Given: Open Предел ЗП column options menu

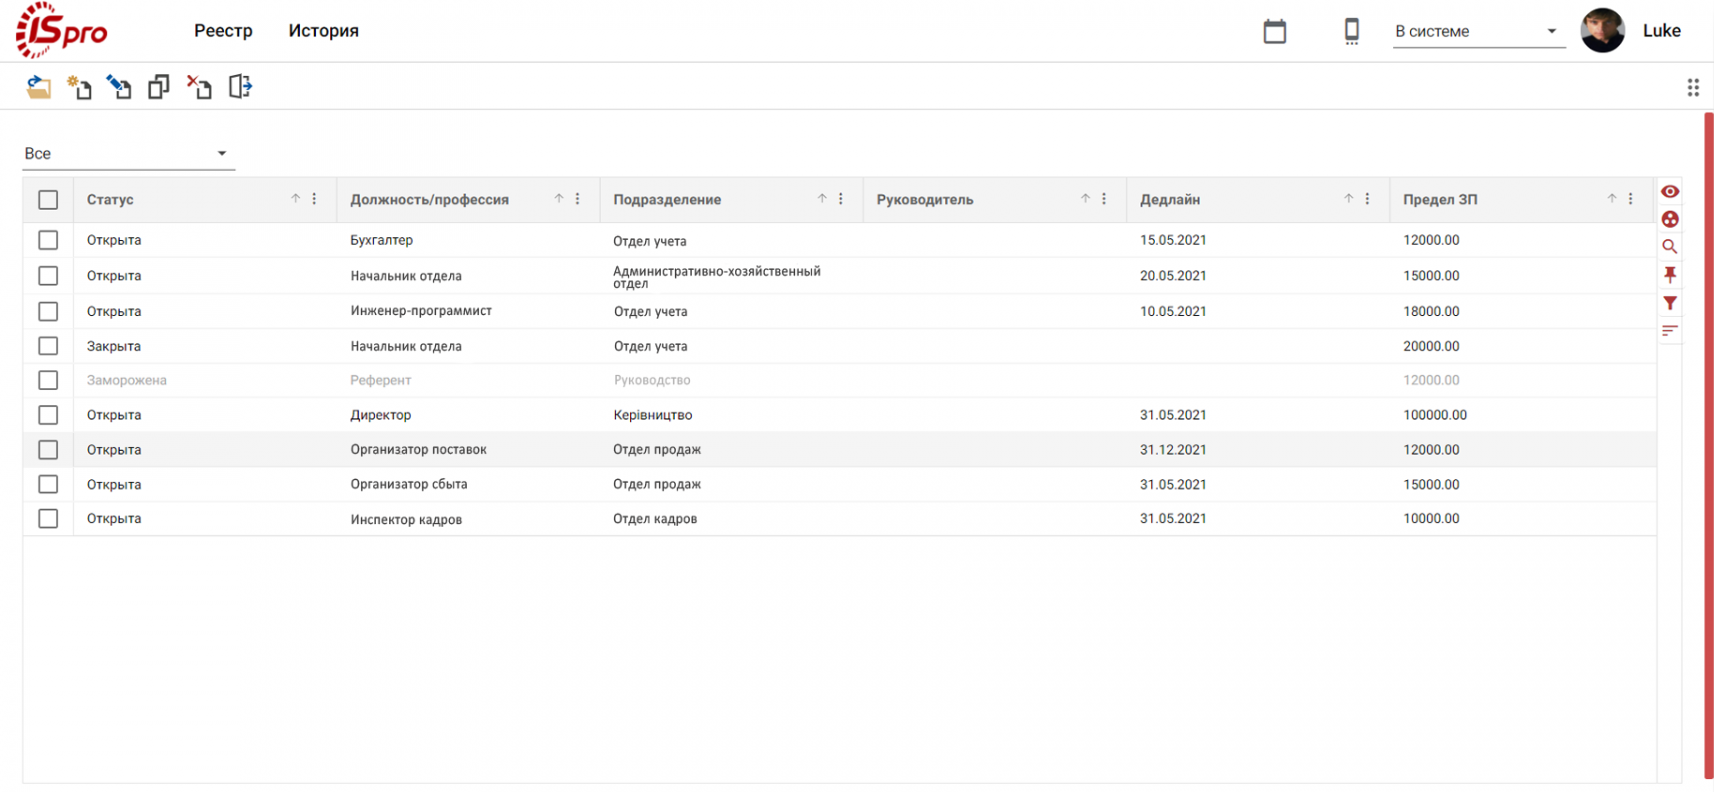Looking at the screenshot, I should point(1630,199).
